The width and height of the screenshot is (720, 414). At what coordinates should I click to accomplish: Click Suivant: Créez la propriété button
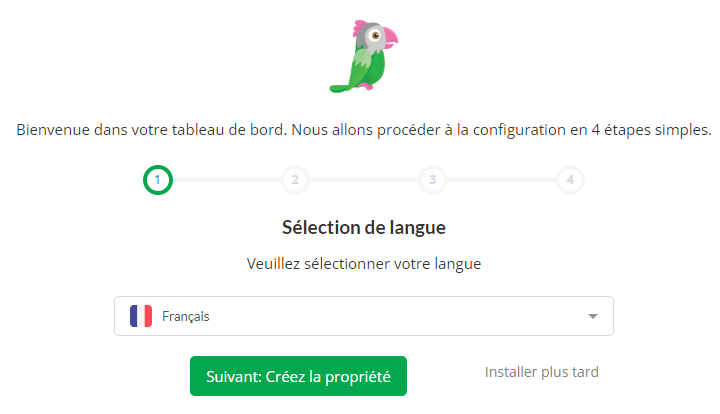point(298,376)
